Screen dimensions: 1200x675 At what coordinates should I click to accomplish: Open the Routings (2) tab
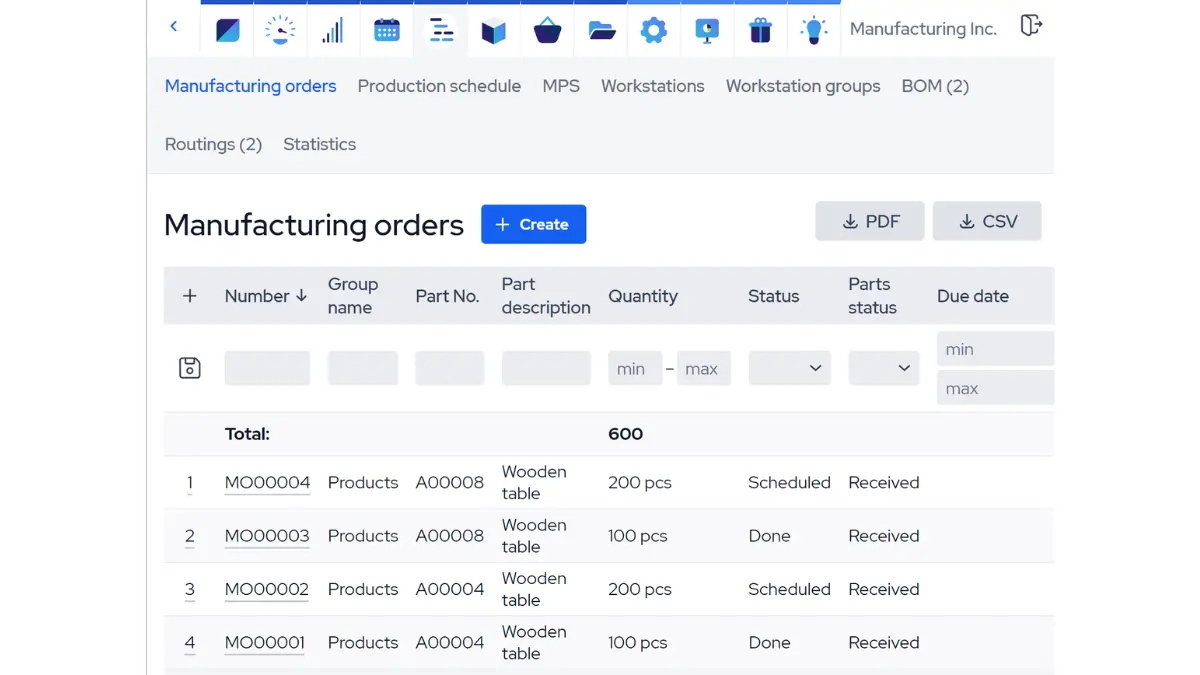point(212,144)
